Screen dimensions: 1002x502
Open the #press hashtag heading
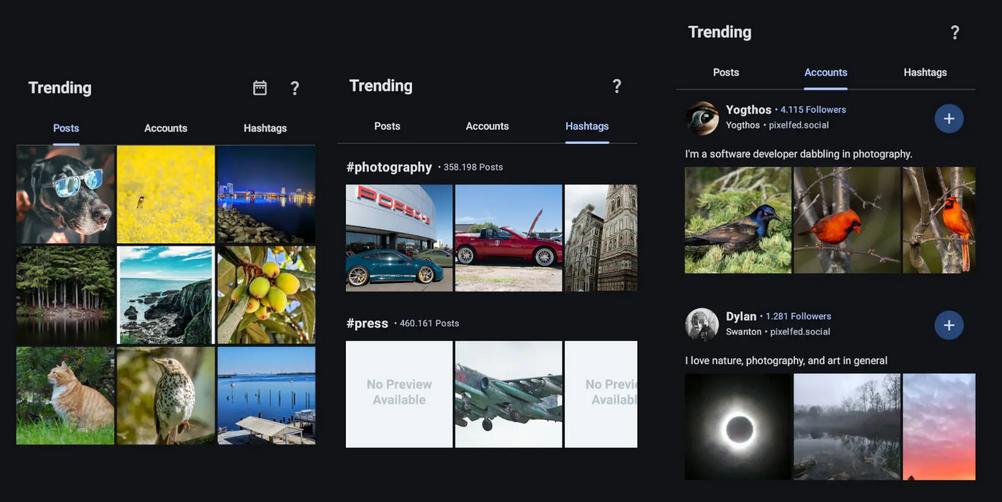[x=367, y=323]
